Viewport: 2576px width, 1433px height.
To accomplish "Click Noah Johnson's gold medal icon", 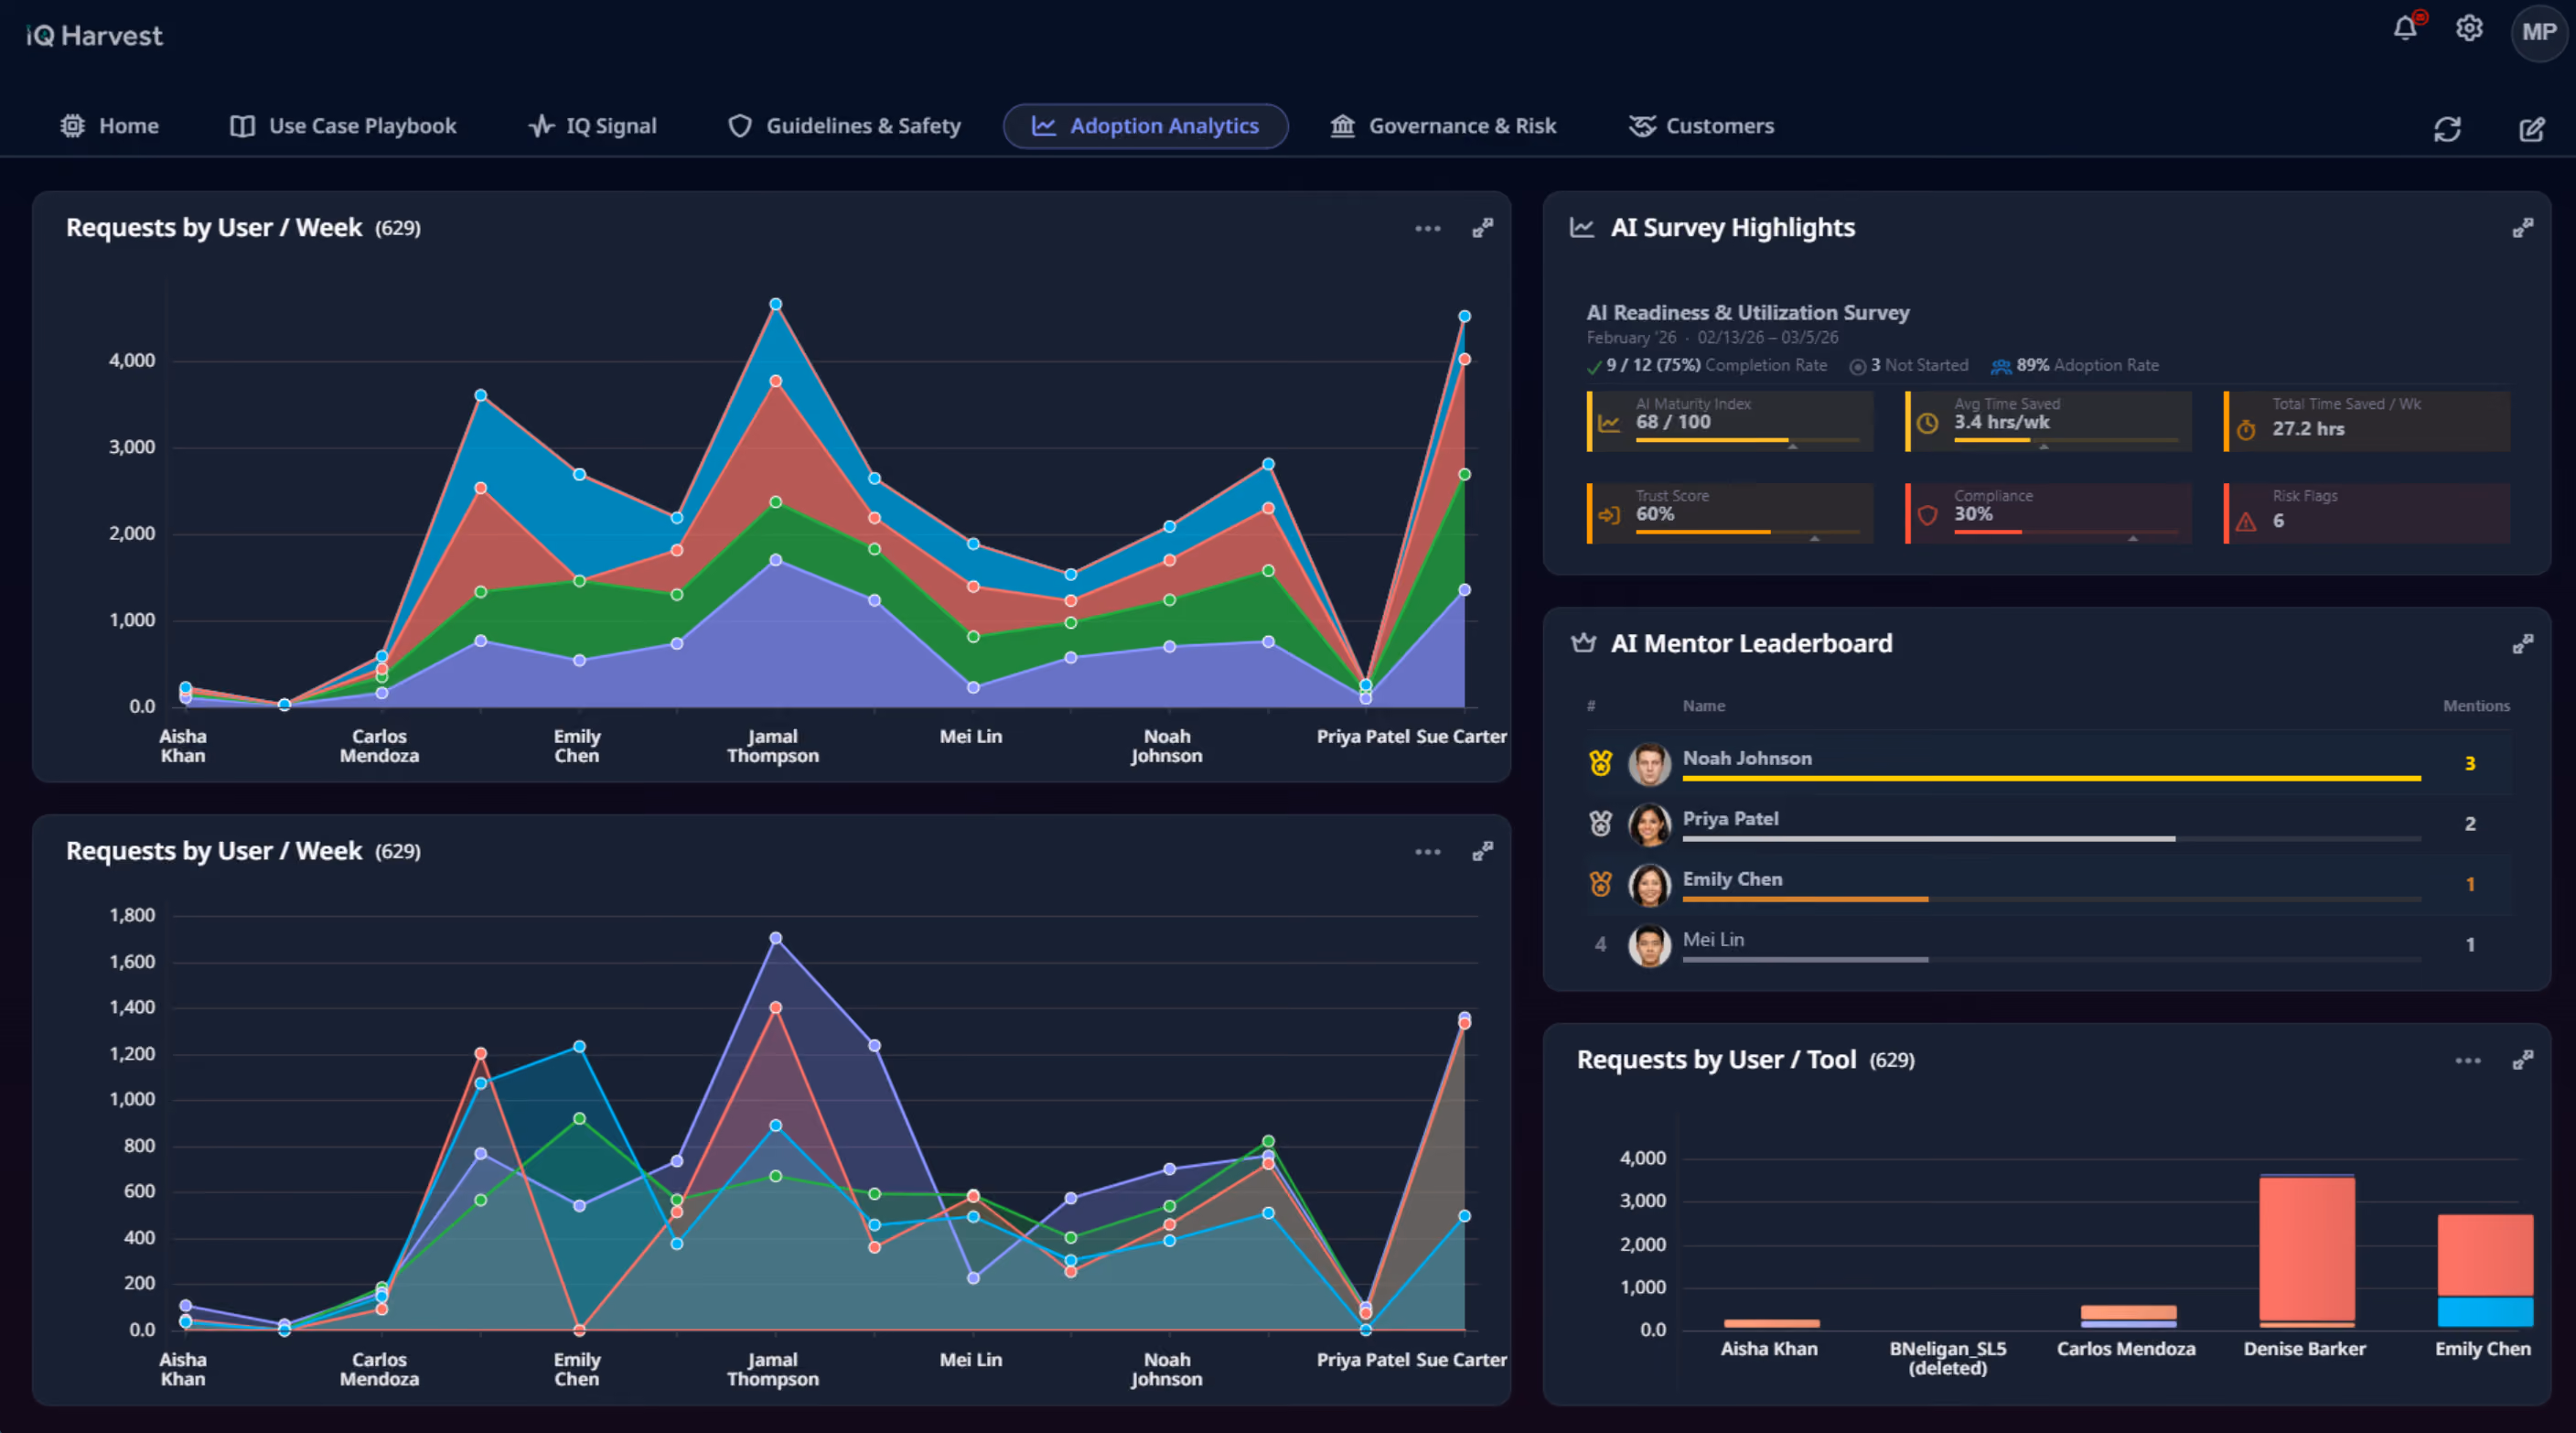I will (x=1601, y=764).
